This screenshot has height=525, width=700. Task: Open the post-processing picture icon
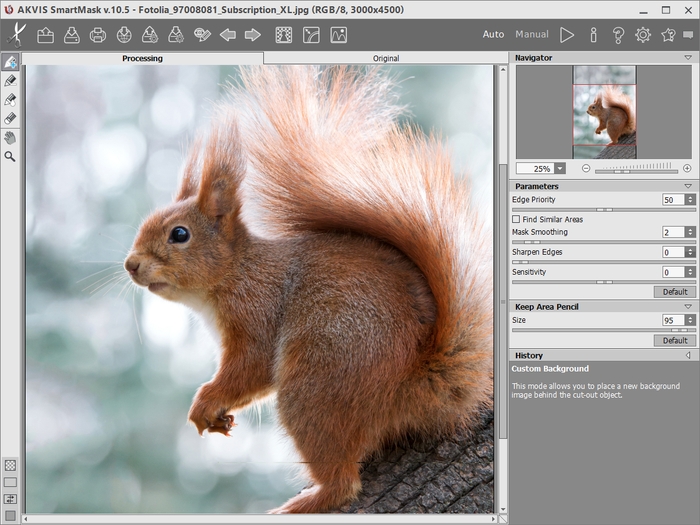click(x=339, y=35)
